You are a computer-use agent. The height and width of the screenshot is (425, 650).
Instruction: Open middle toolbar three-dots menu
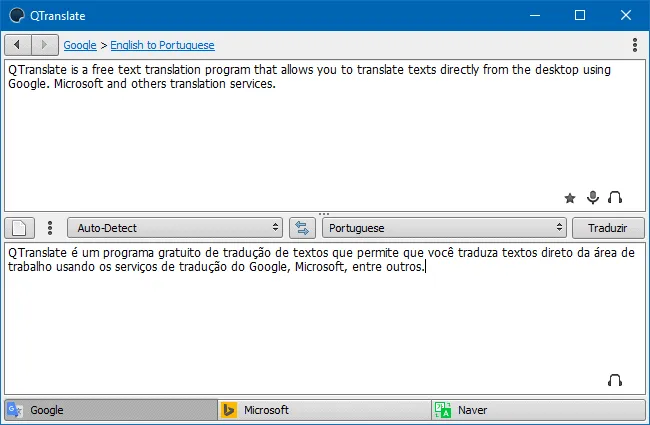pyautogui.click(x=50, y=228)
